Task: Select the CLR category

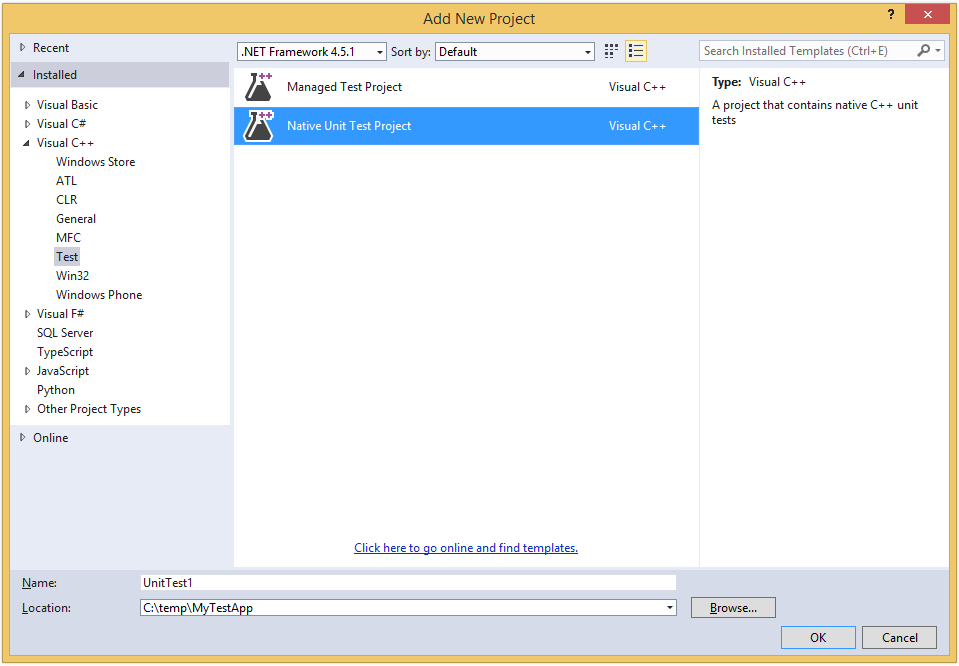Action: click(67, 200)
